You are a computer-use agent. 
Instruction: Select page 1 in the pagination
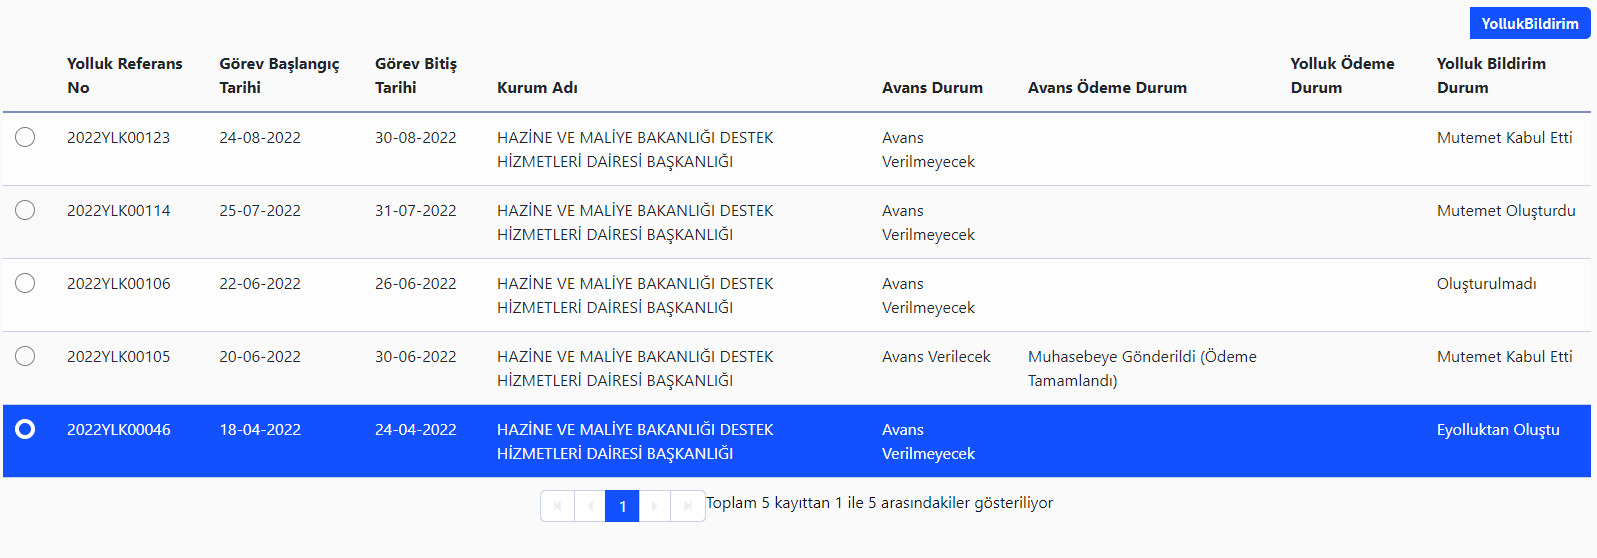(x=622, y=506)
